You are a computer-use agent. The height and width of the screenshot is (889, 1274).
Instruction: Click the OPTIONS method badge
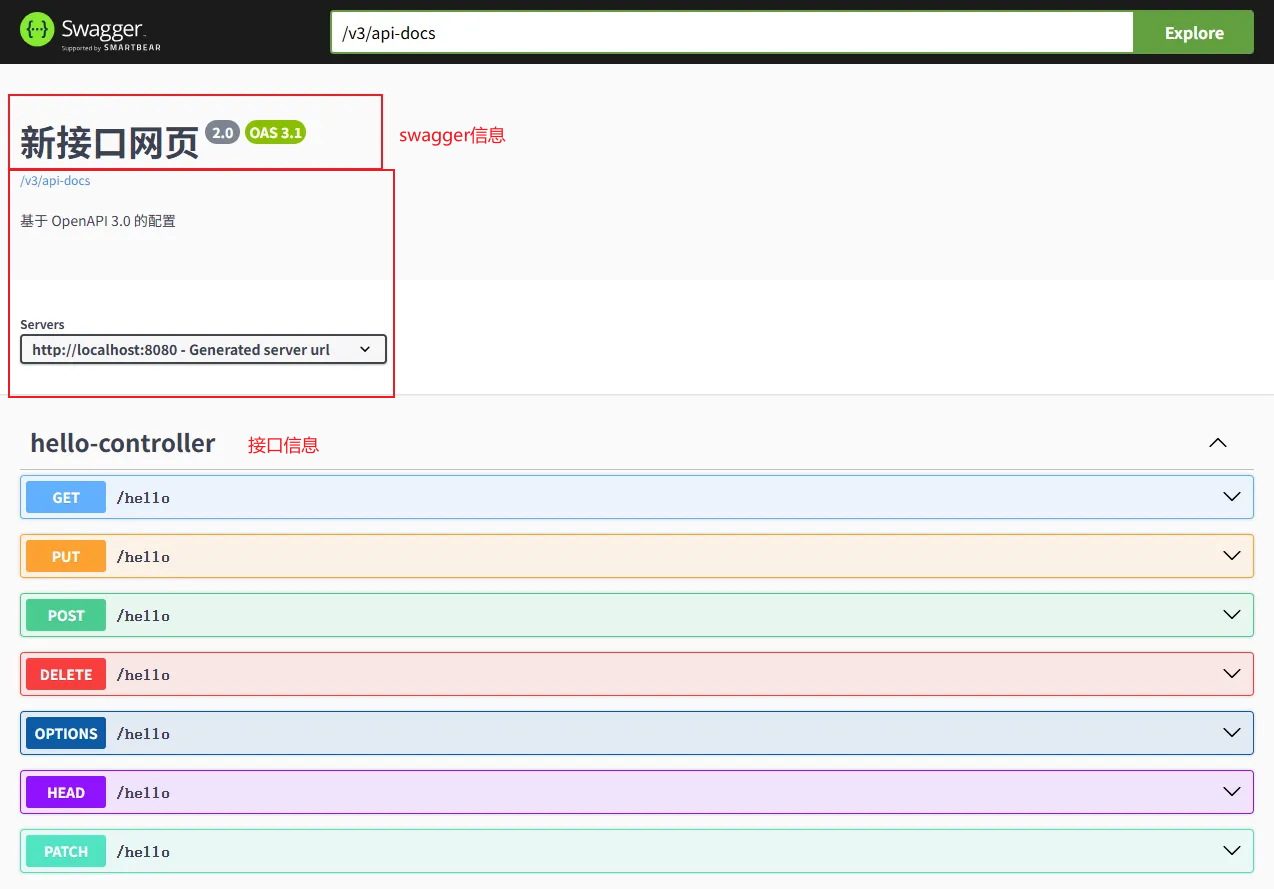(x=66, y=733)
